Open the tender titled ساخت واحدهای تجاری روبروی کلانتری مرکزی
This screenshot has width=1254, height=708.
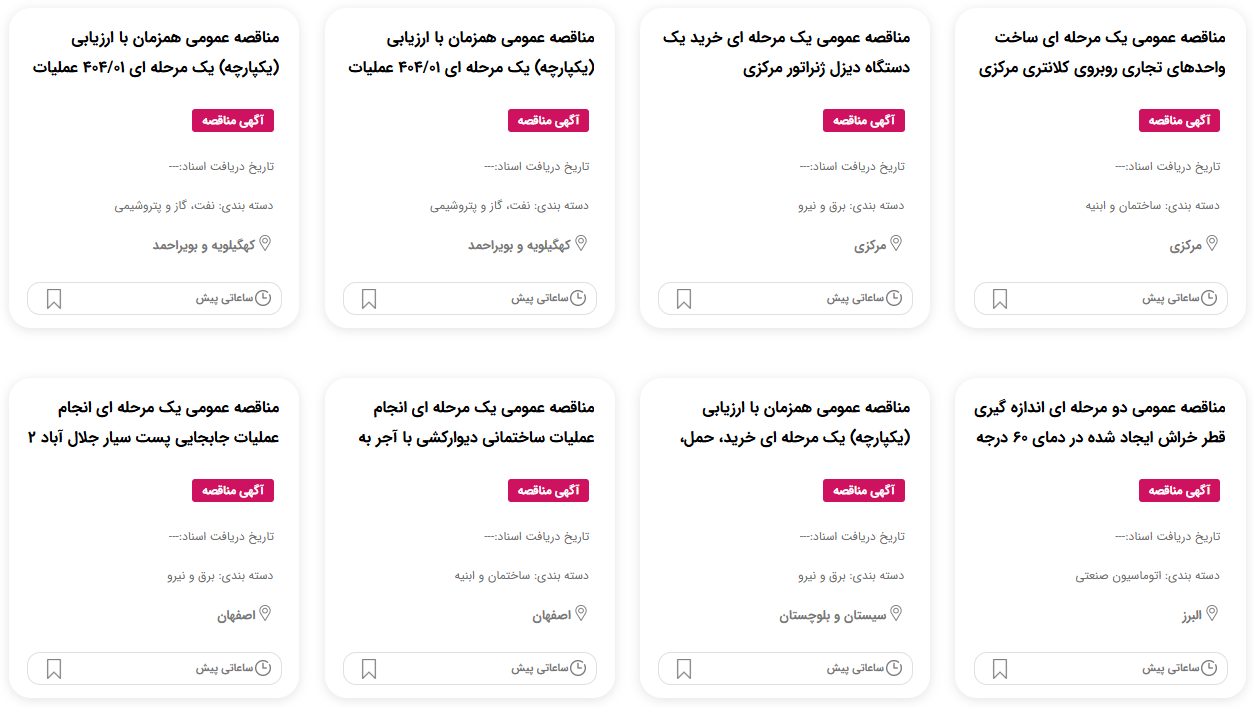tap(1101, 53)
